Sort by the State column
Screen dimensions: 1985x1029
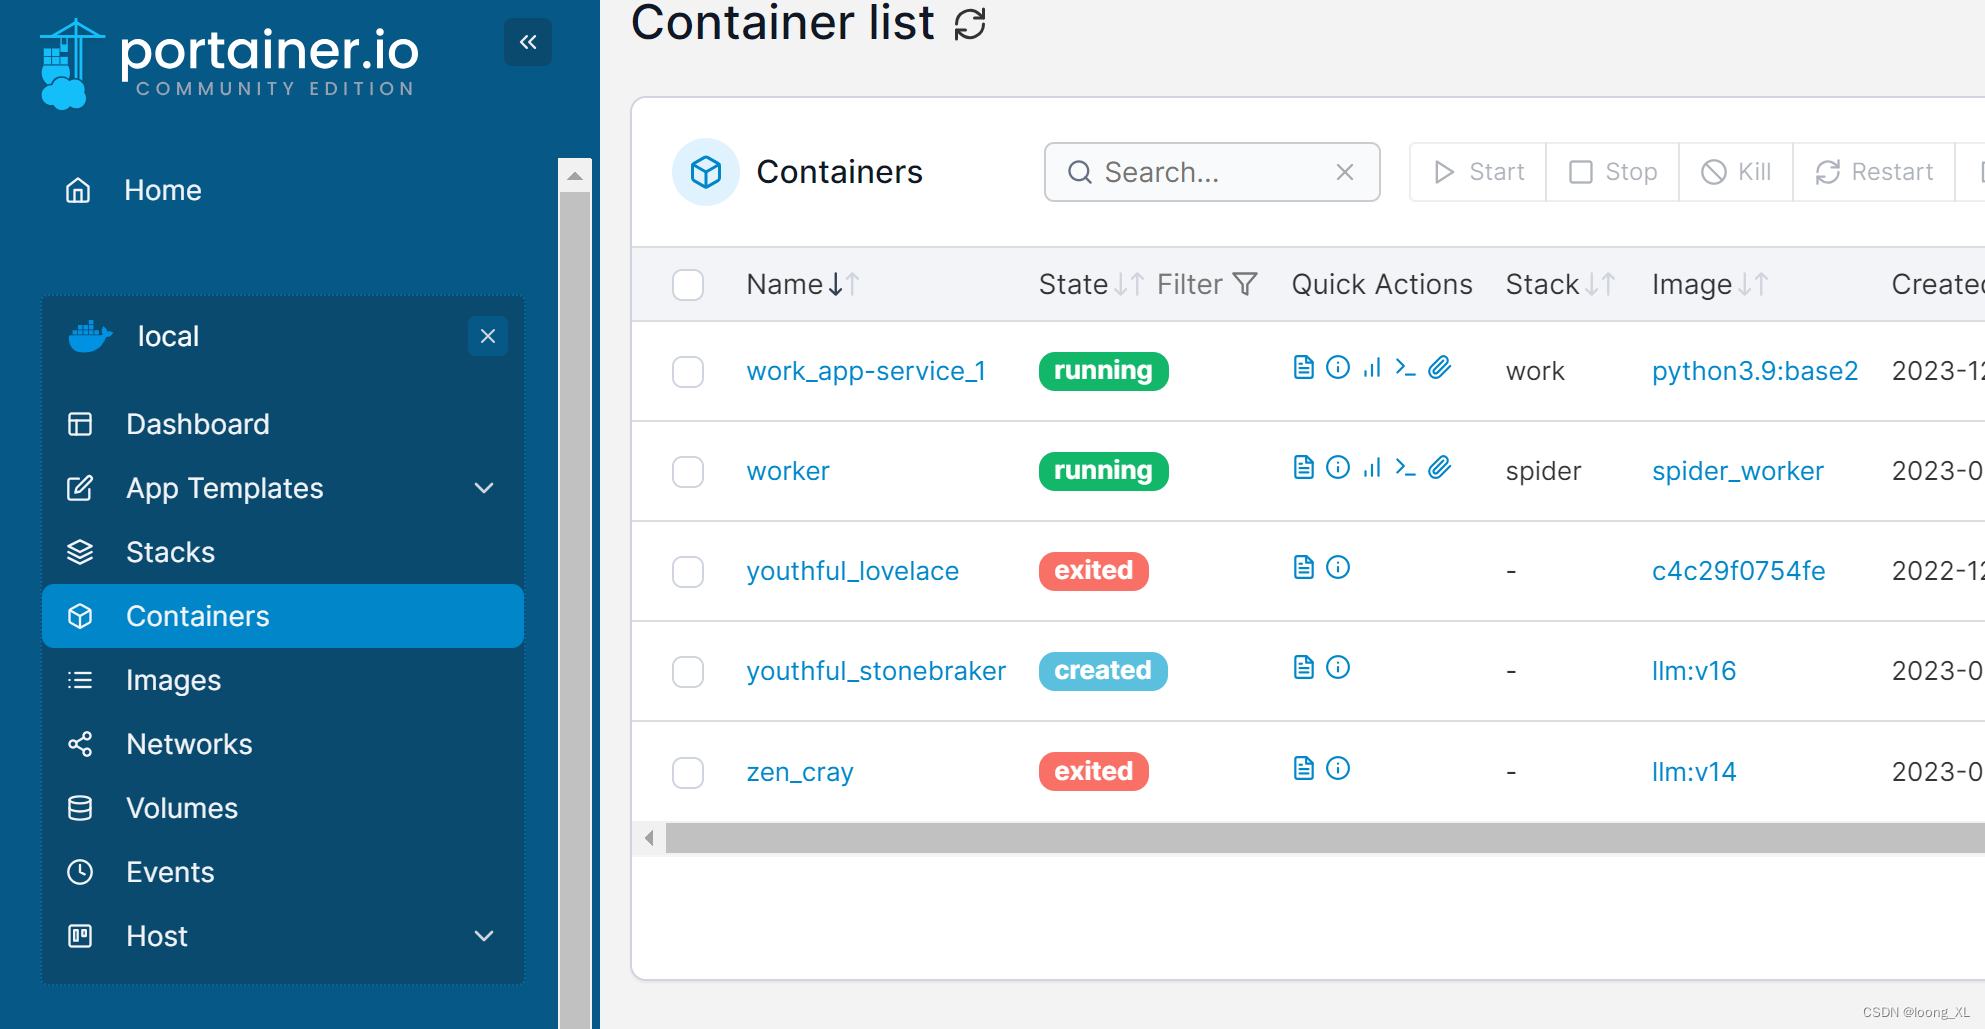coord(1090,285)
